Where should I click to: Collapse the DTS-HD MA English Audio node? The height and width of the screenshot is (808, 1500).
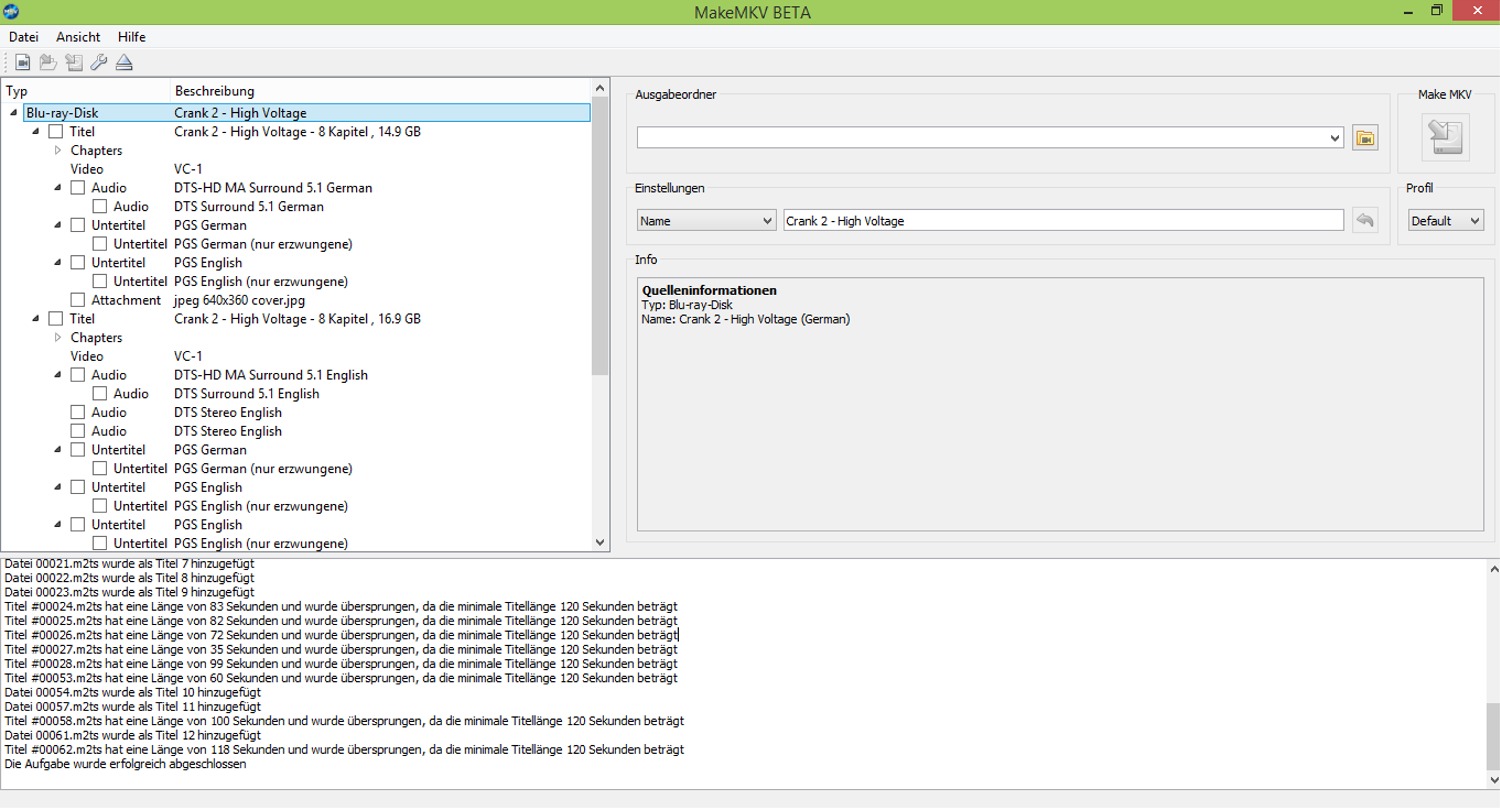tap(58, 374)
